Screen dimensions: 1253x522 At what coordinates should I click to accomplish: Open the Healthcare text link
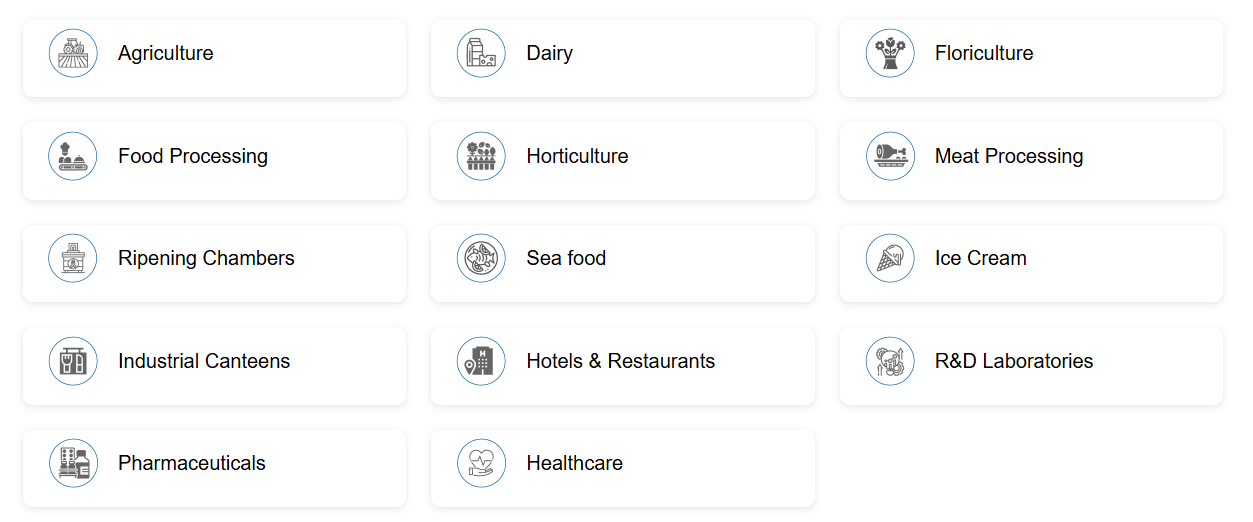[575, 464]
